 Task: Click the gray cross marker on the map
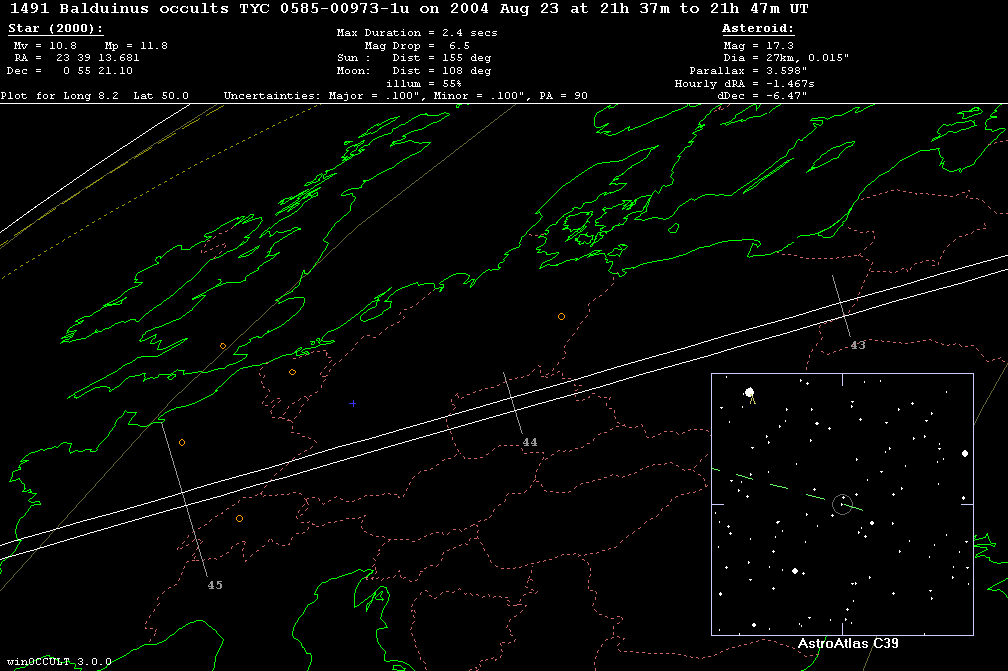tap(353, 403)
